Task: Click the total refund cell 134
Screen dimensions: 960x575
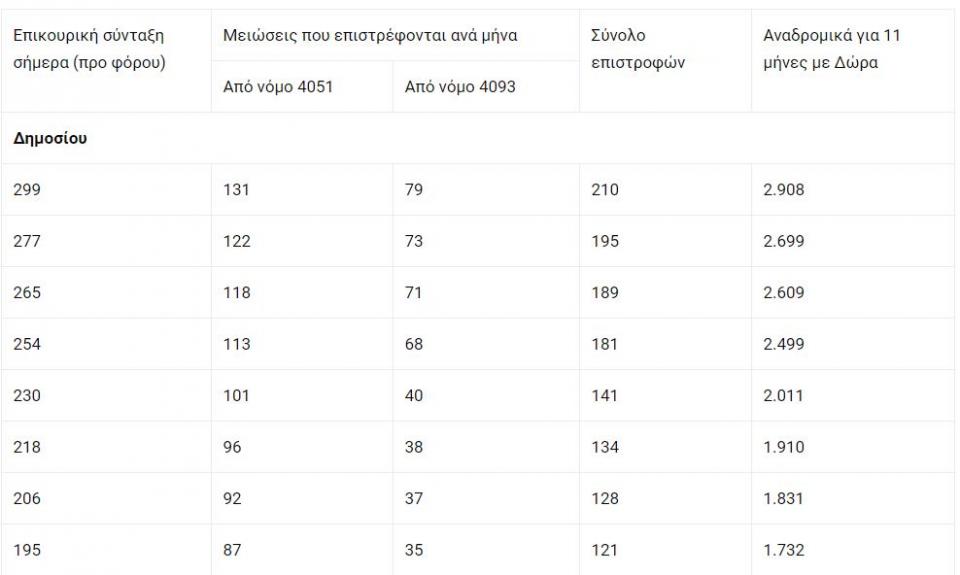Action: [x=605, y=447]
